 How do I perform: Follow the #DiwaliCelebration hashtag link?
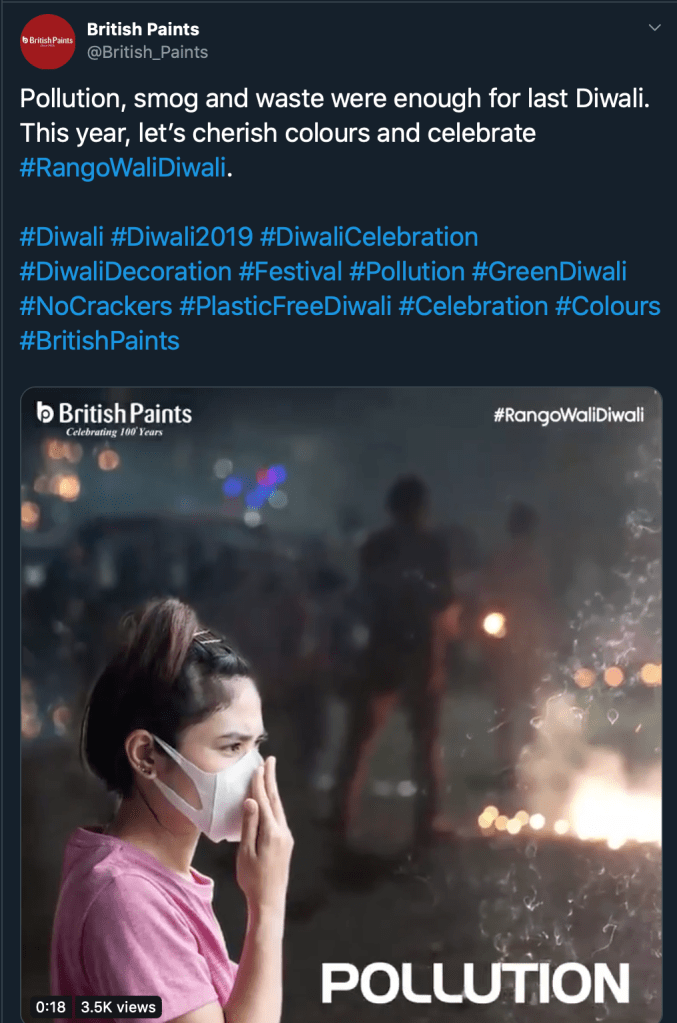click(368, 237)
